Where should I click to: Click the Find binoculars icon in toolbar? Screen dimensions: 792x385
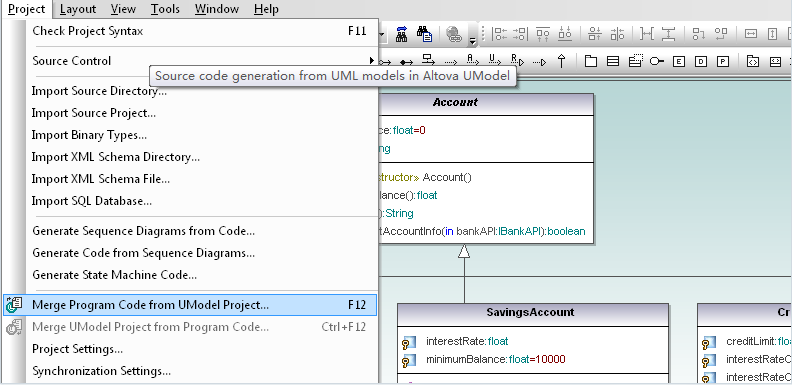pyautogui.click(x=402, y=34)
